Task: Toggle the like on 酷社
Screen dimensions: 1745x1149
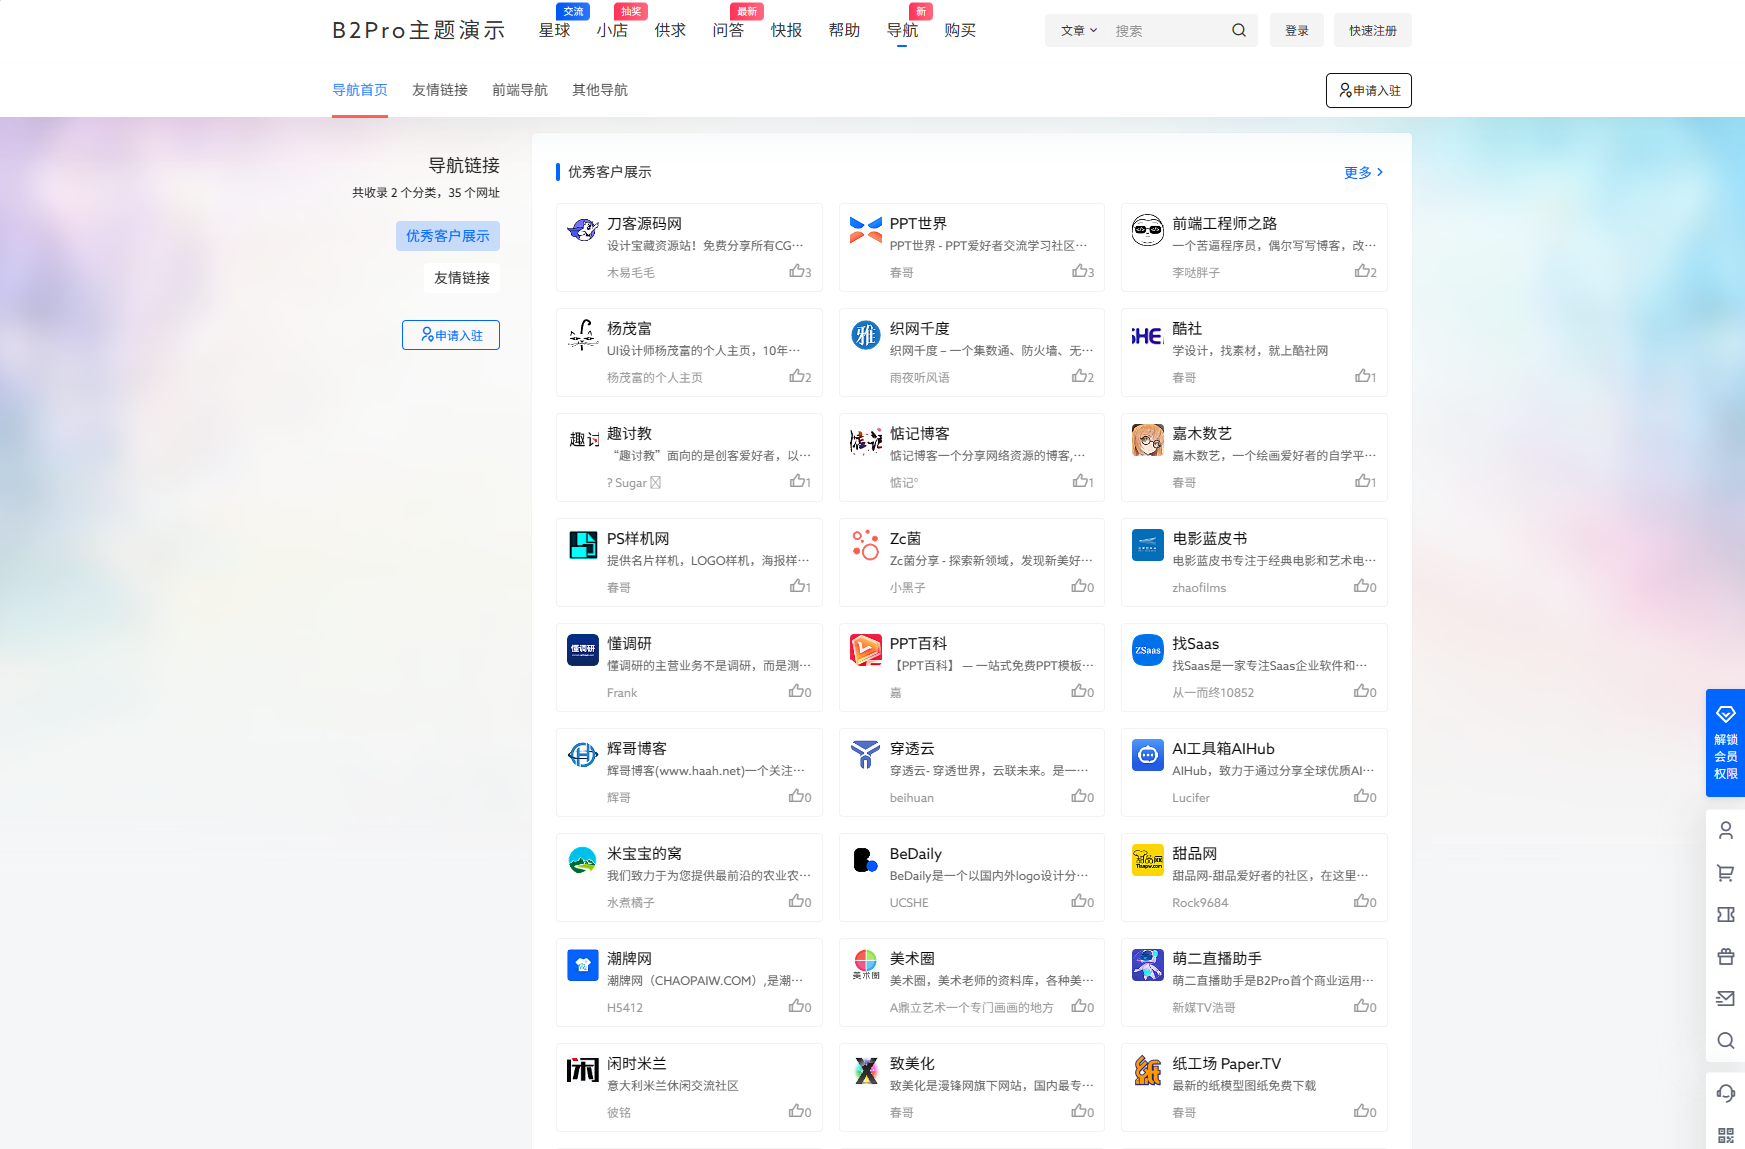Action: (x=1363, y=376)
